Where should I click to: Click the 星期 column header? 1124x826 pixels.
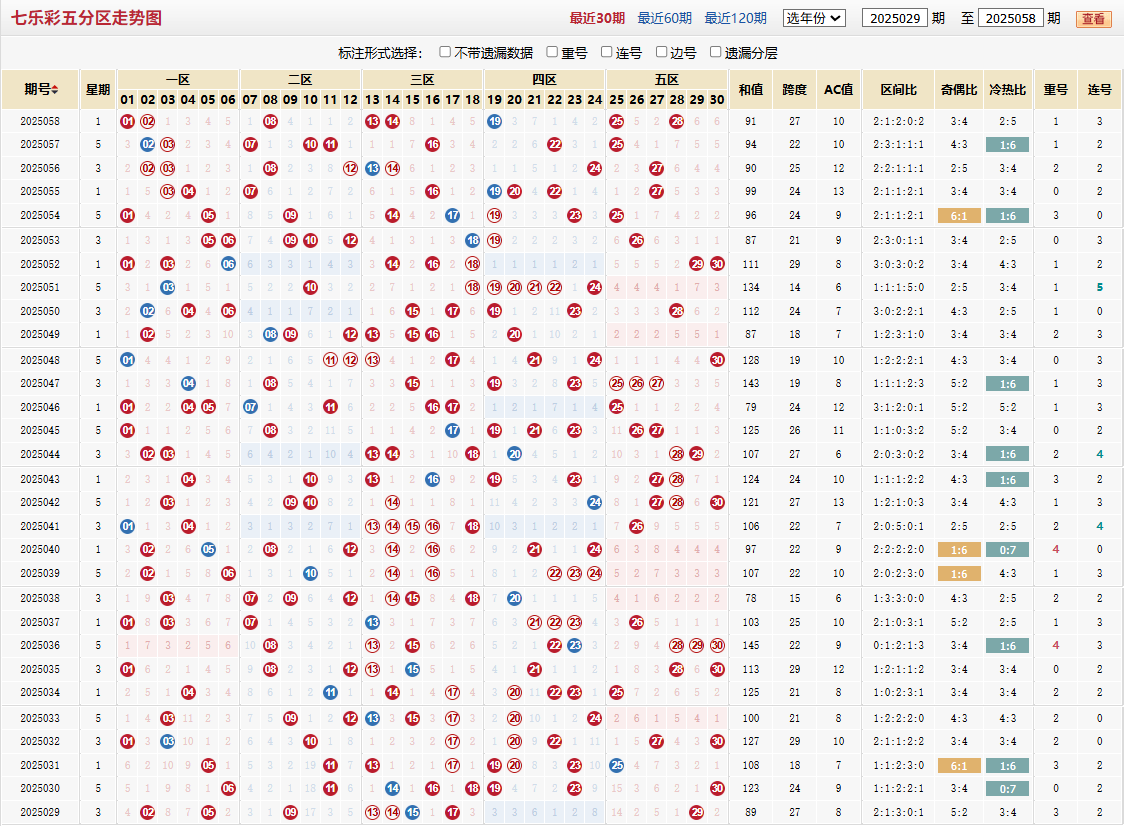(x=98, y=90)
